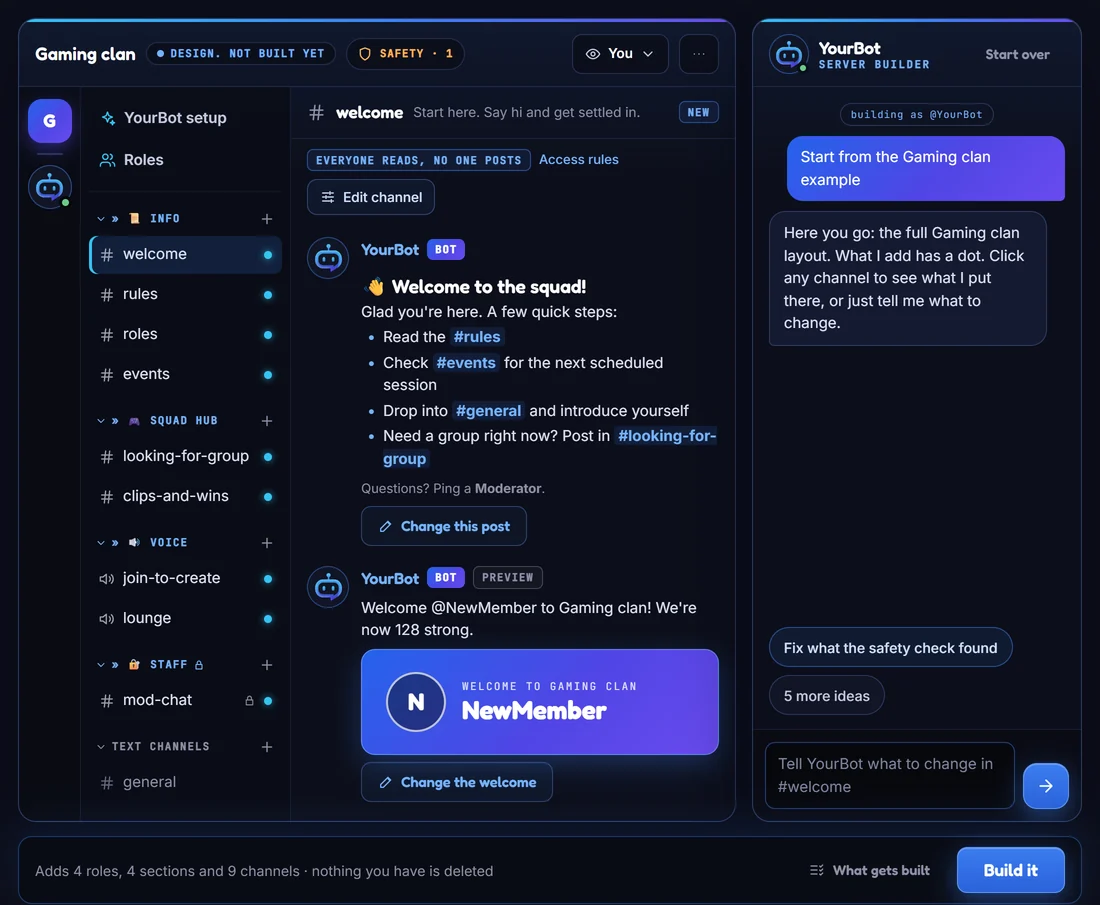1100x905 pixels.
Task: Click Change this post button
Action: [x=444, y=526]
